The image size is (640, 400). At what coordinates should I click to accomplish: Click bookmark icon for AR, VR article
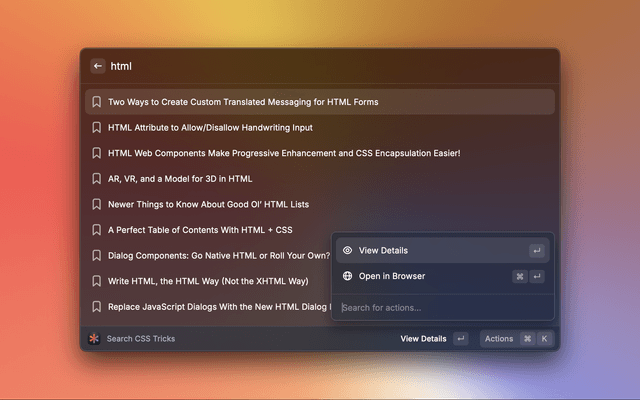[97, 179]
